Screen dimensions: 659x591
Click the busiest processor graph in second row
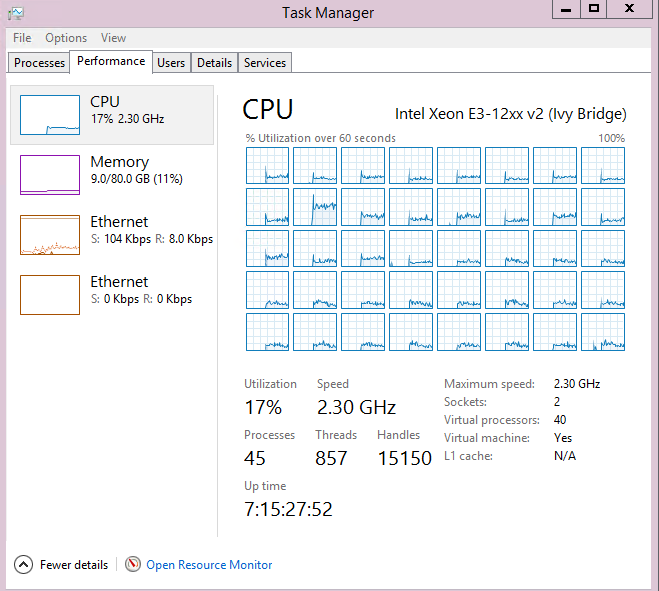pyautogui.click(x=315, y=207)
